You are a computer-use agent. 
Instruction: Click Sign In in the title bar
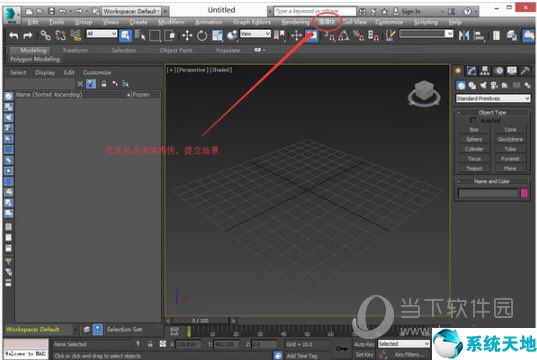pyautogui.click(x=411, y=11)
